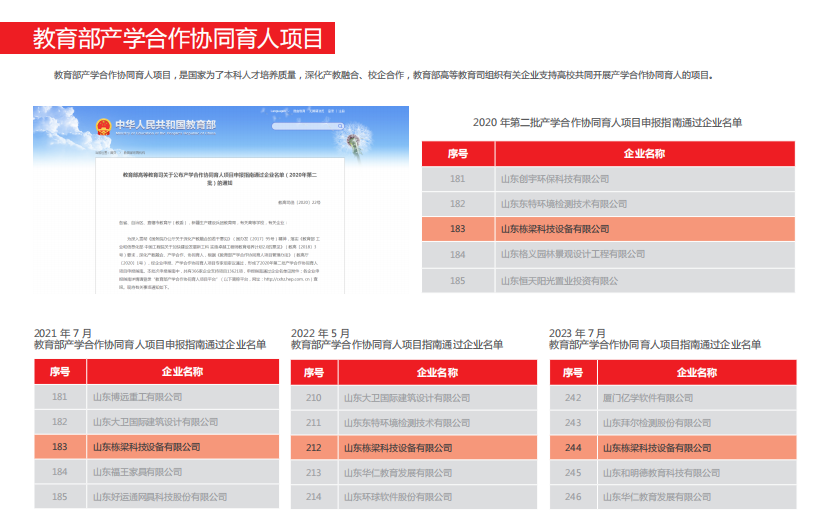This screenshot has height=522, width=831.
Task: Select the 2022 年 5 月 date heading
Action: 320,333
